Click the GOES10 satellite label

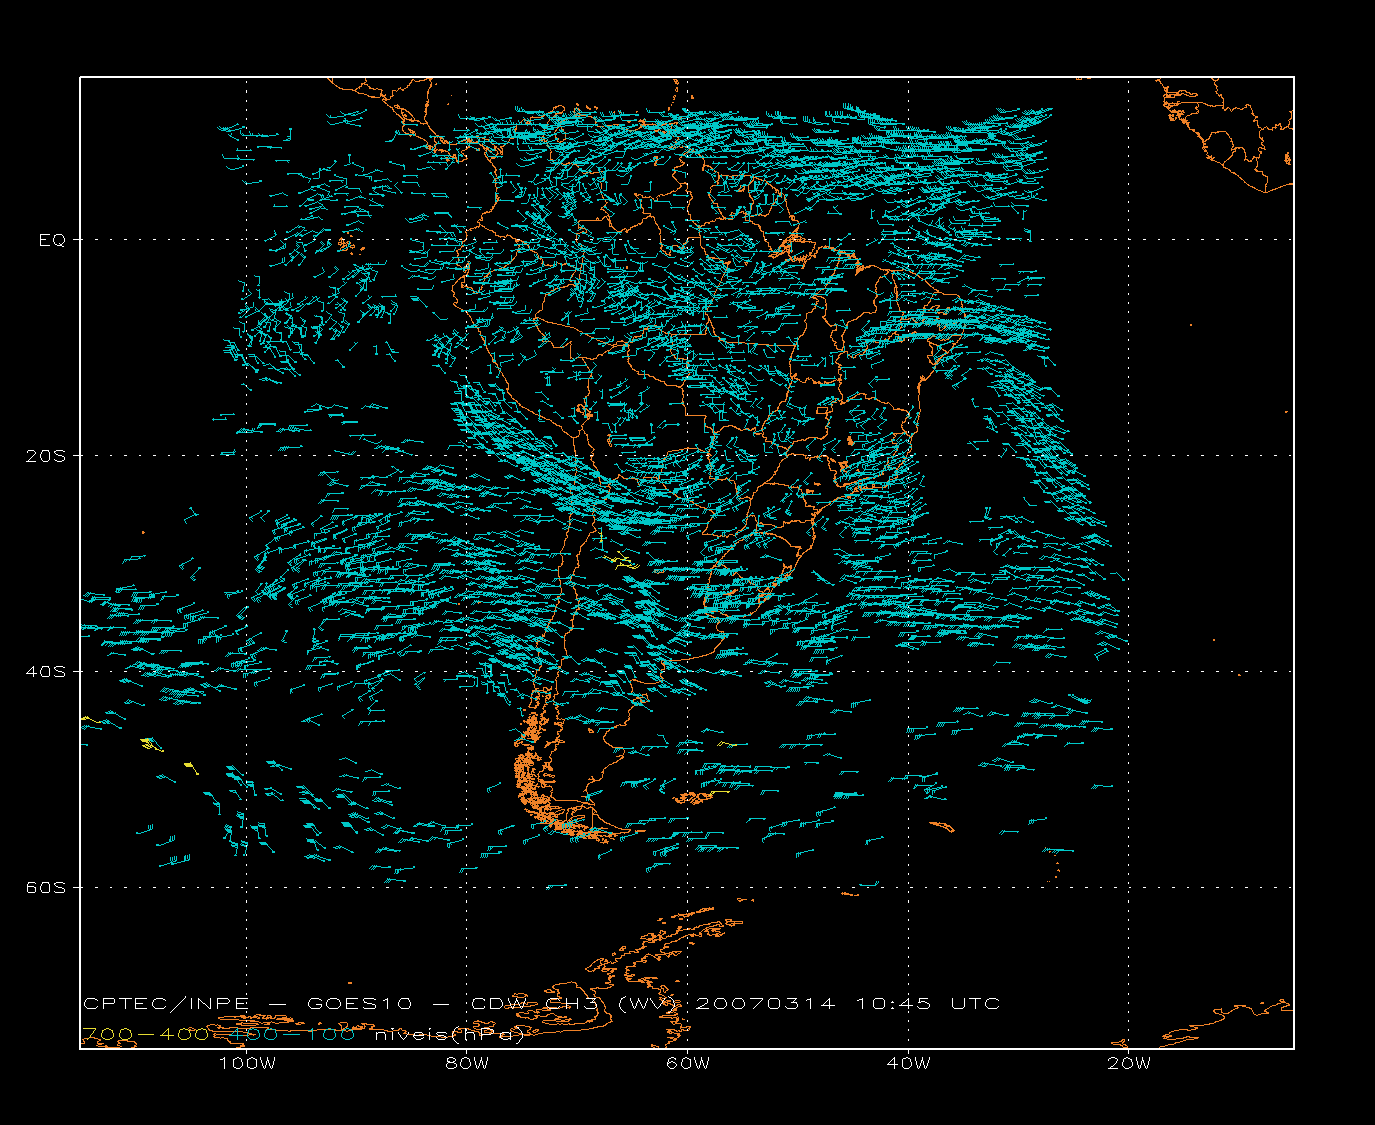pyautogui.click(x=361, y=1004)
